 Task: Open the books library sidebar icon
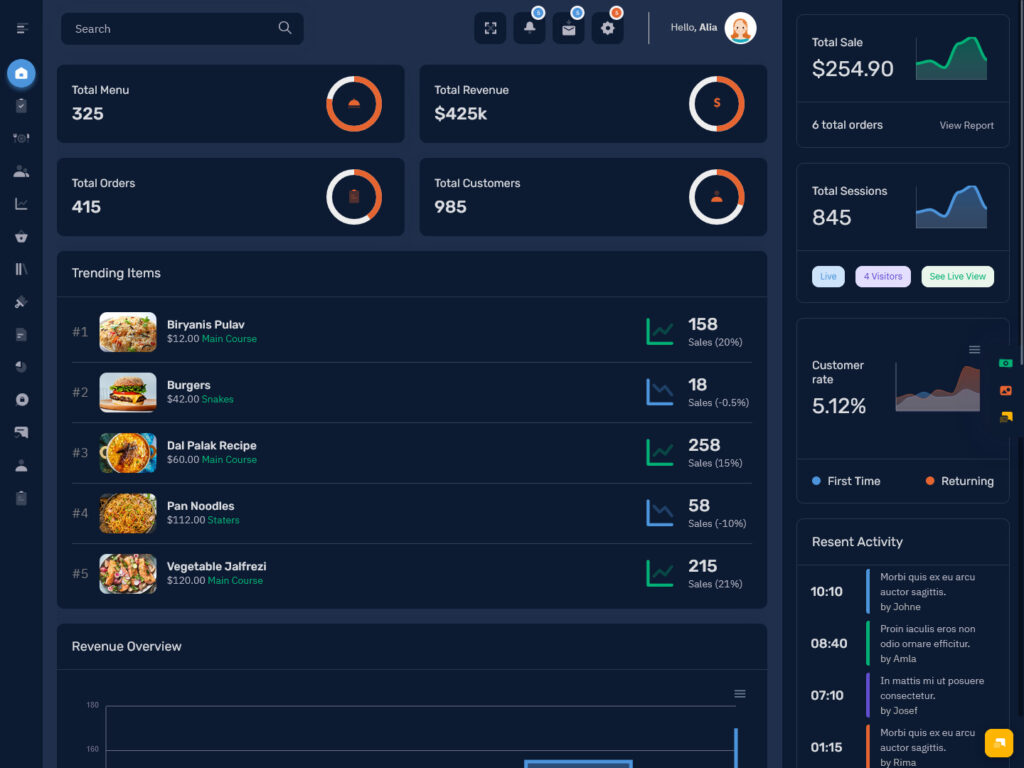pos(22,269)
